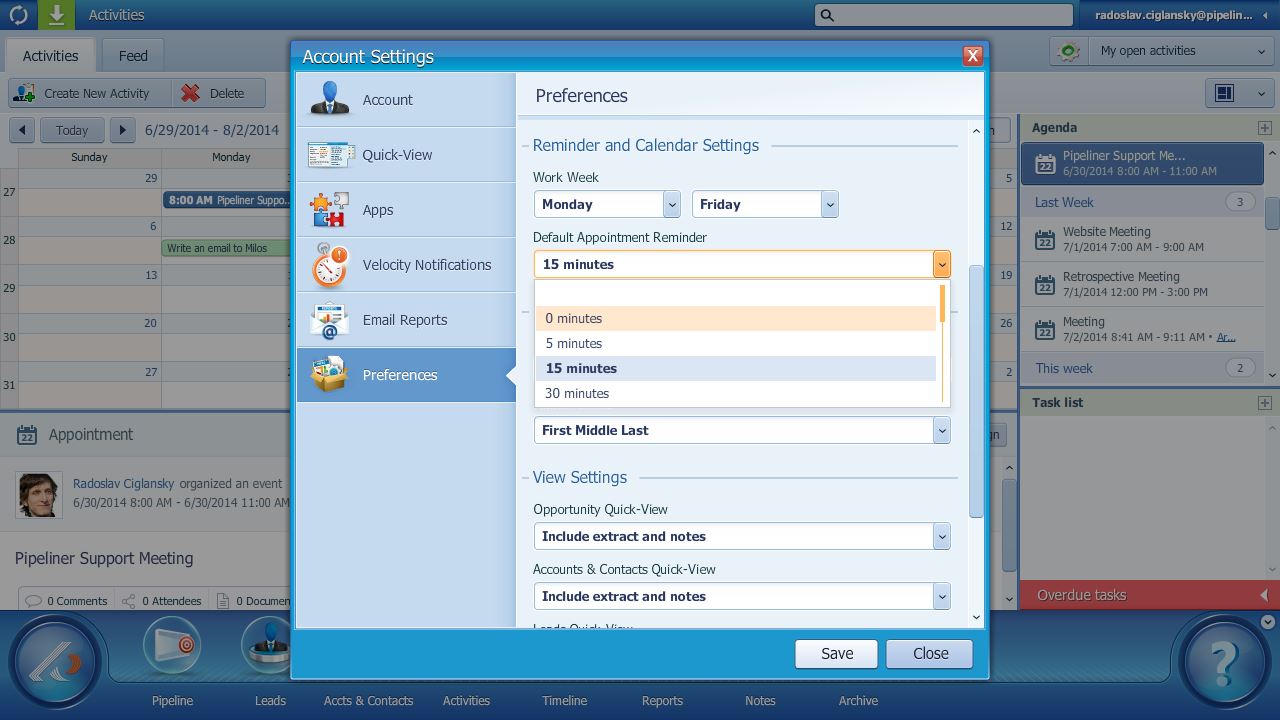Select 15 minutes in the dropdown list
Image resolution: width=1280 pixels, height=720 pixels.
coord(736,368)
